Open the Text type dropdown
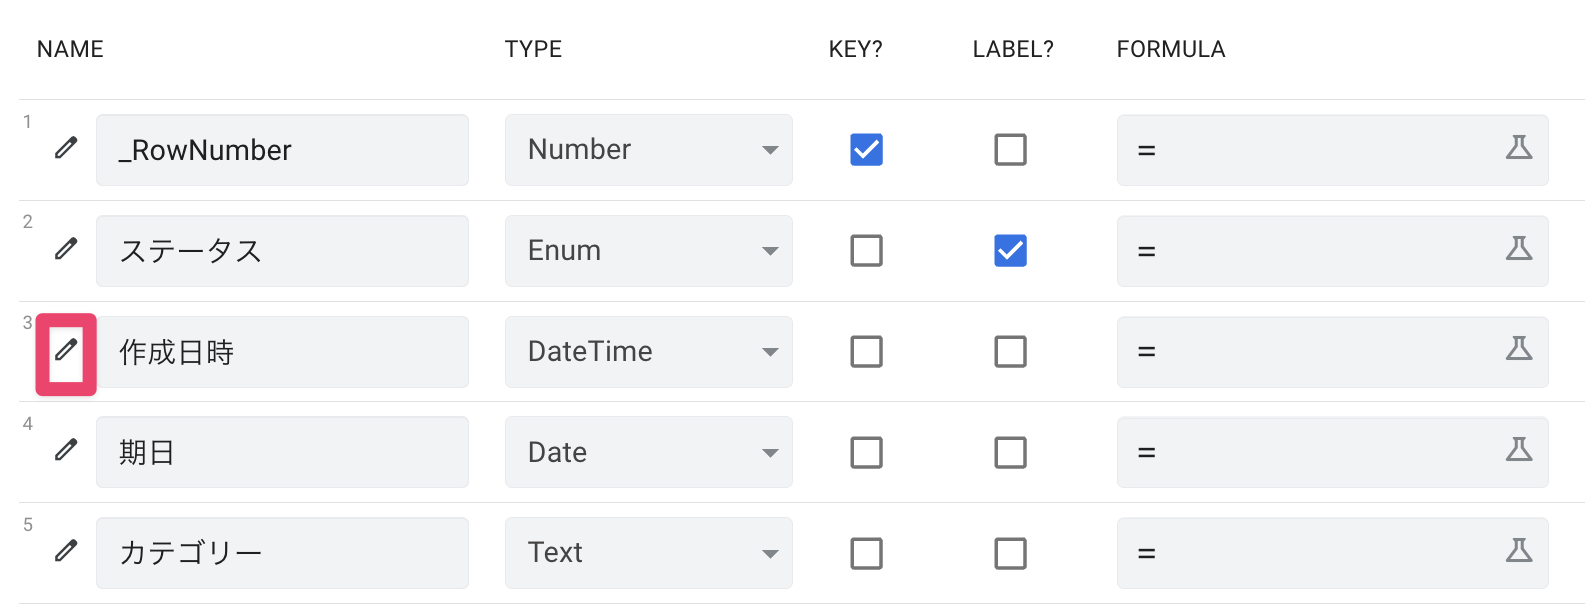This screenshot has height=608, width=1594. pyautogui.click(x=648, y=553)
